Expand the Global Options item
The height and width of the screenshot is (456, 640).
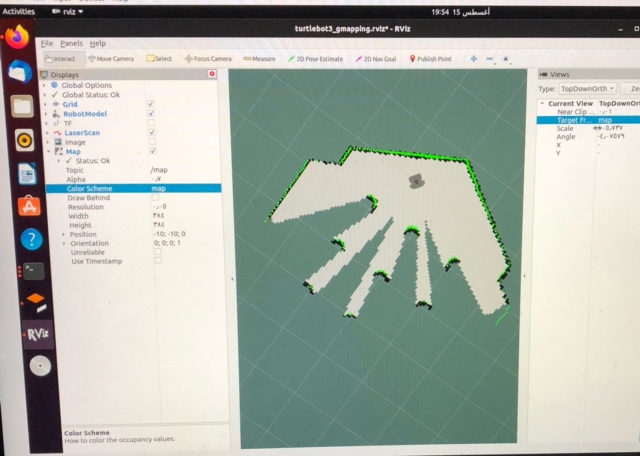click(44, 85)
